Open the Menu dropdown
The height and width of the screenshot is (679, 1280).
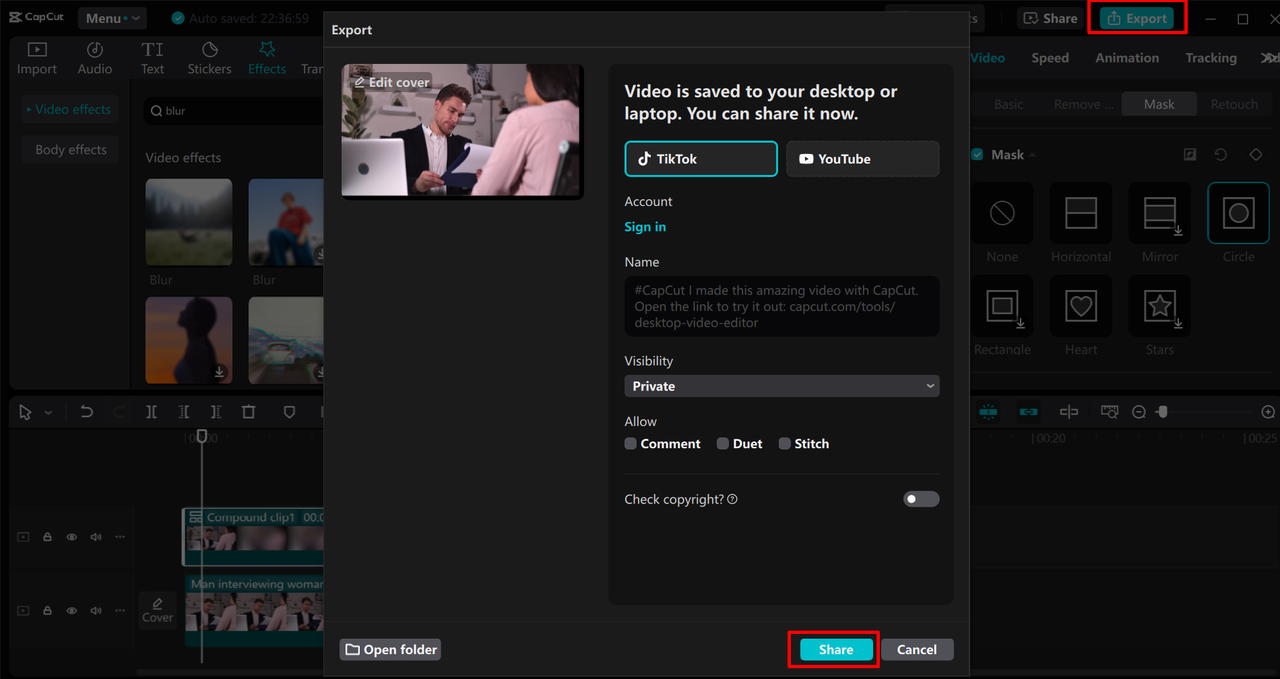pyautogui.click(x=112, y=18)
